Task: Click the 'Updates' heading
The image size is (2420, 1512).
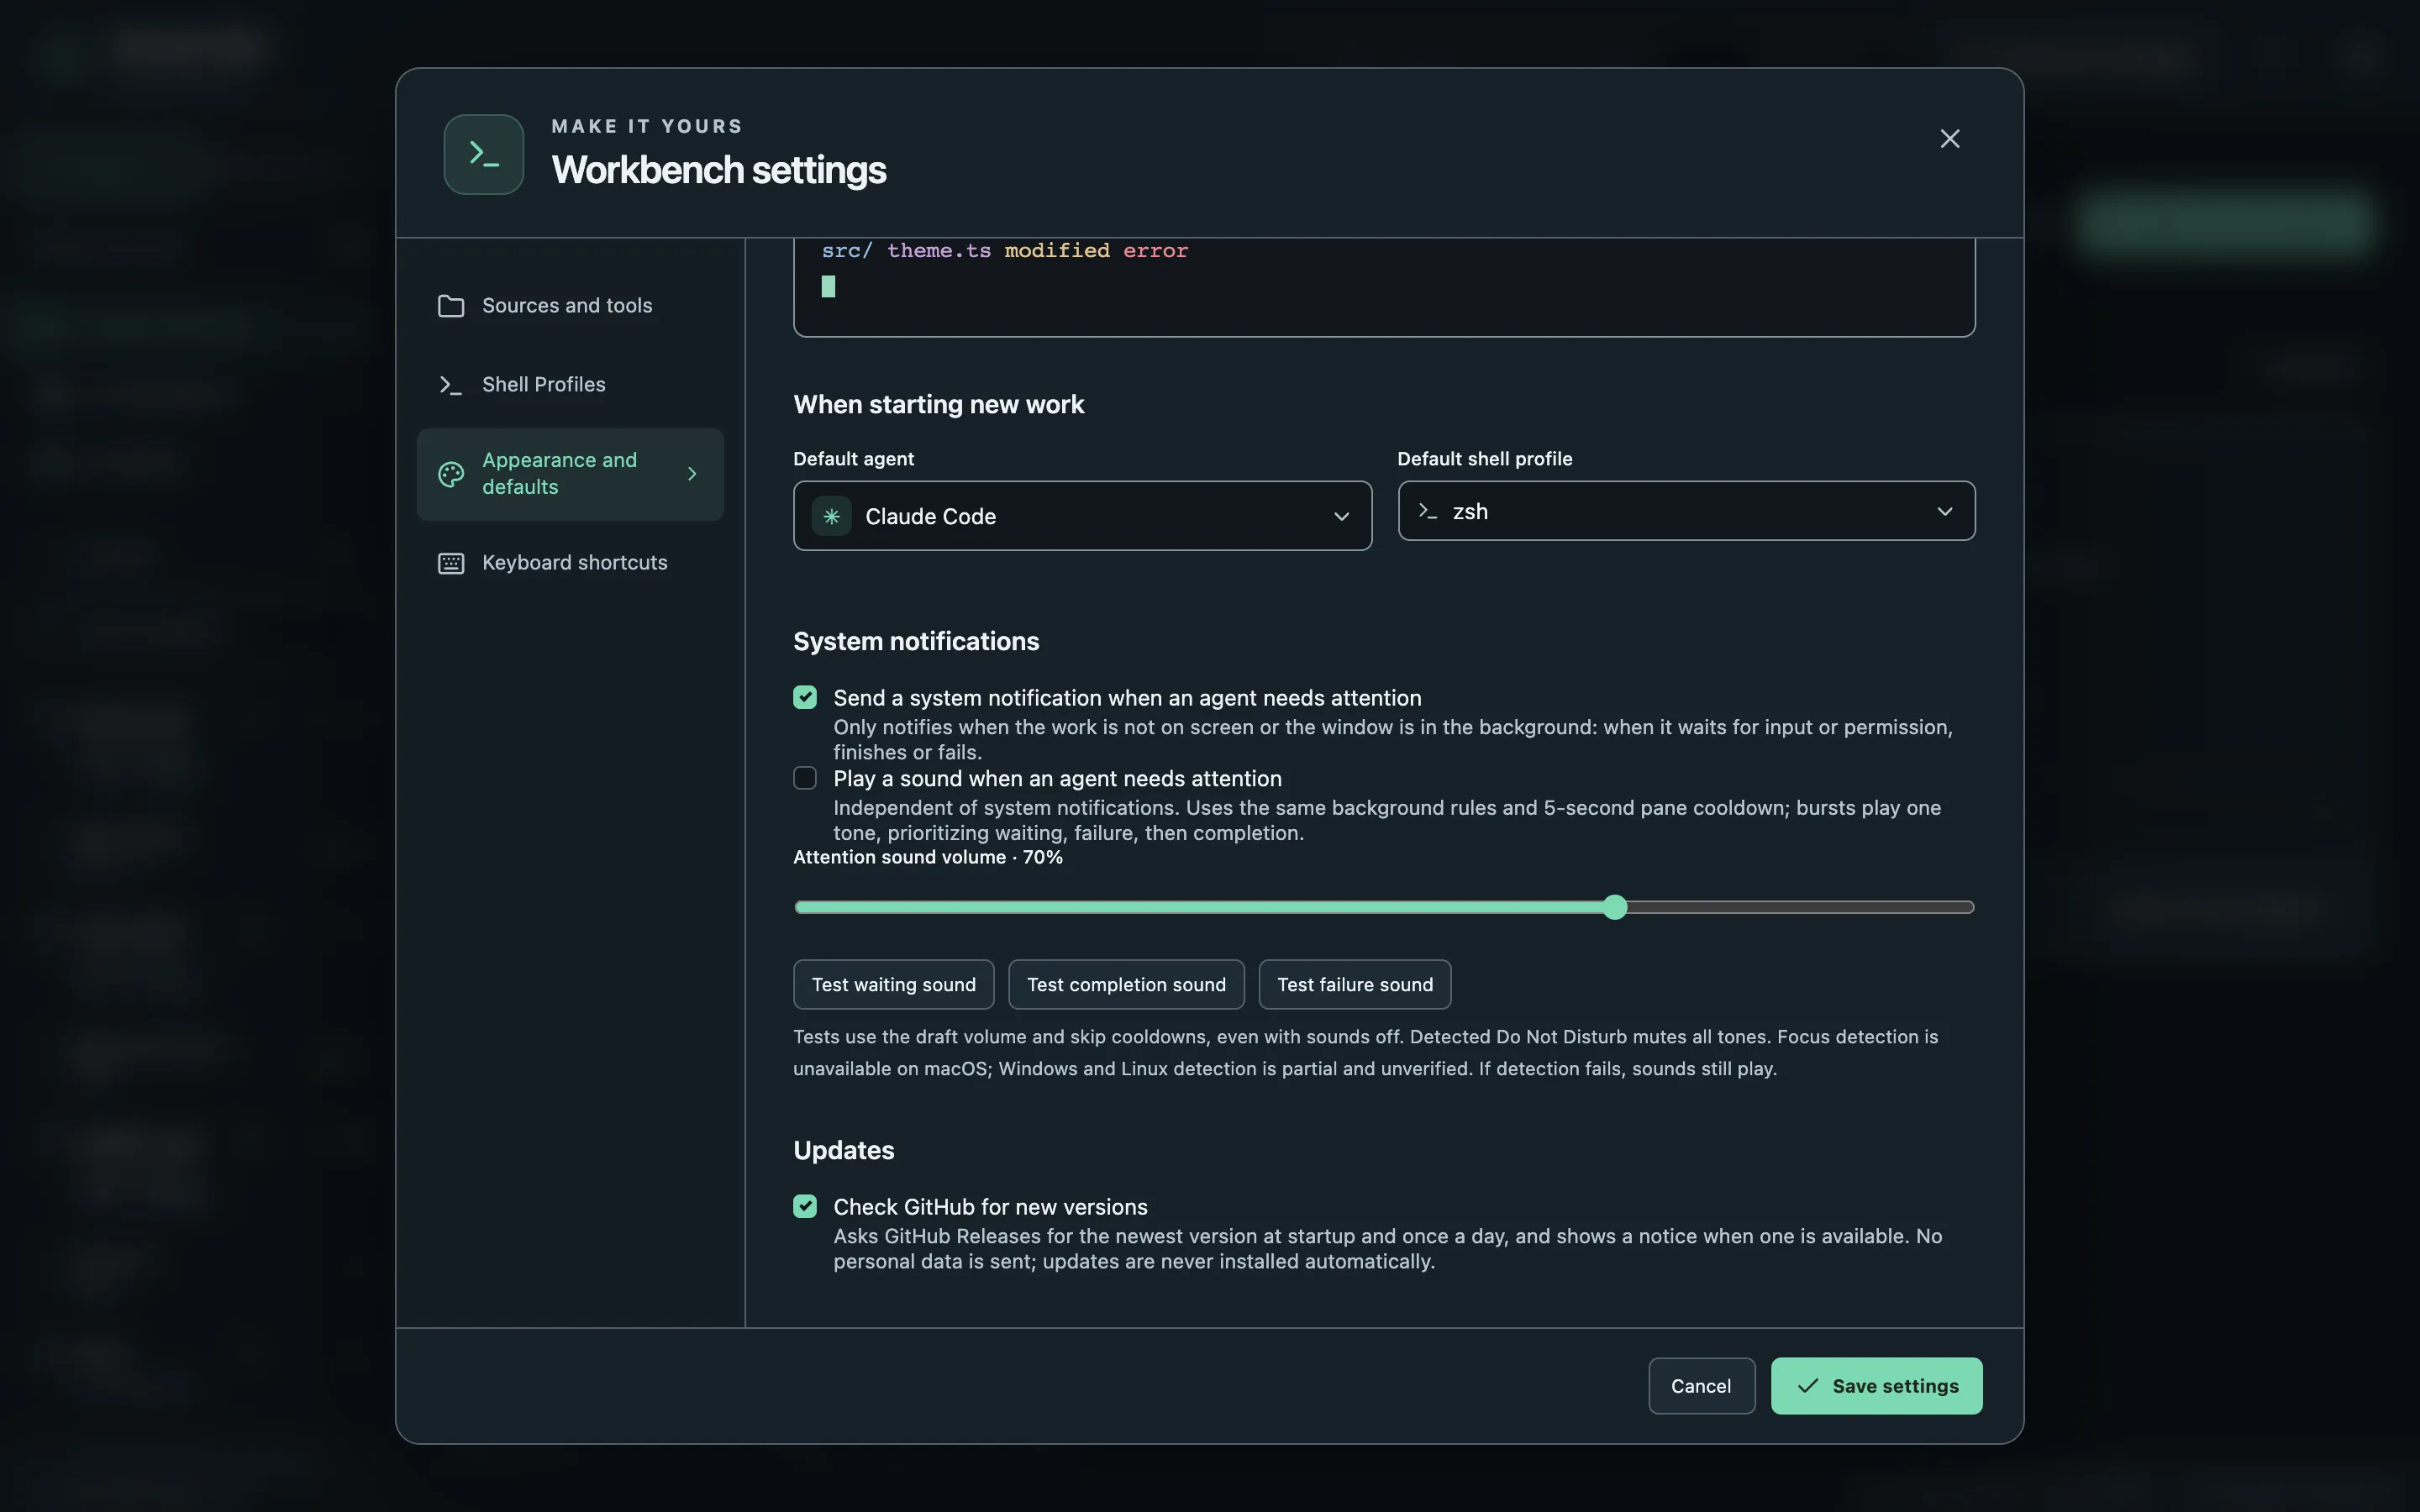Action: pyautogui.click(x=844, y=1150)
